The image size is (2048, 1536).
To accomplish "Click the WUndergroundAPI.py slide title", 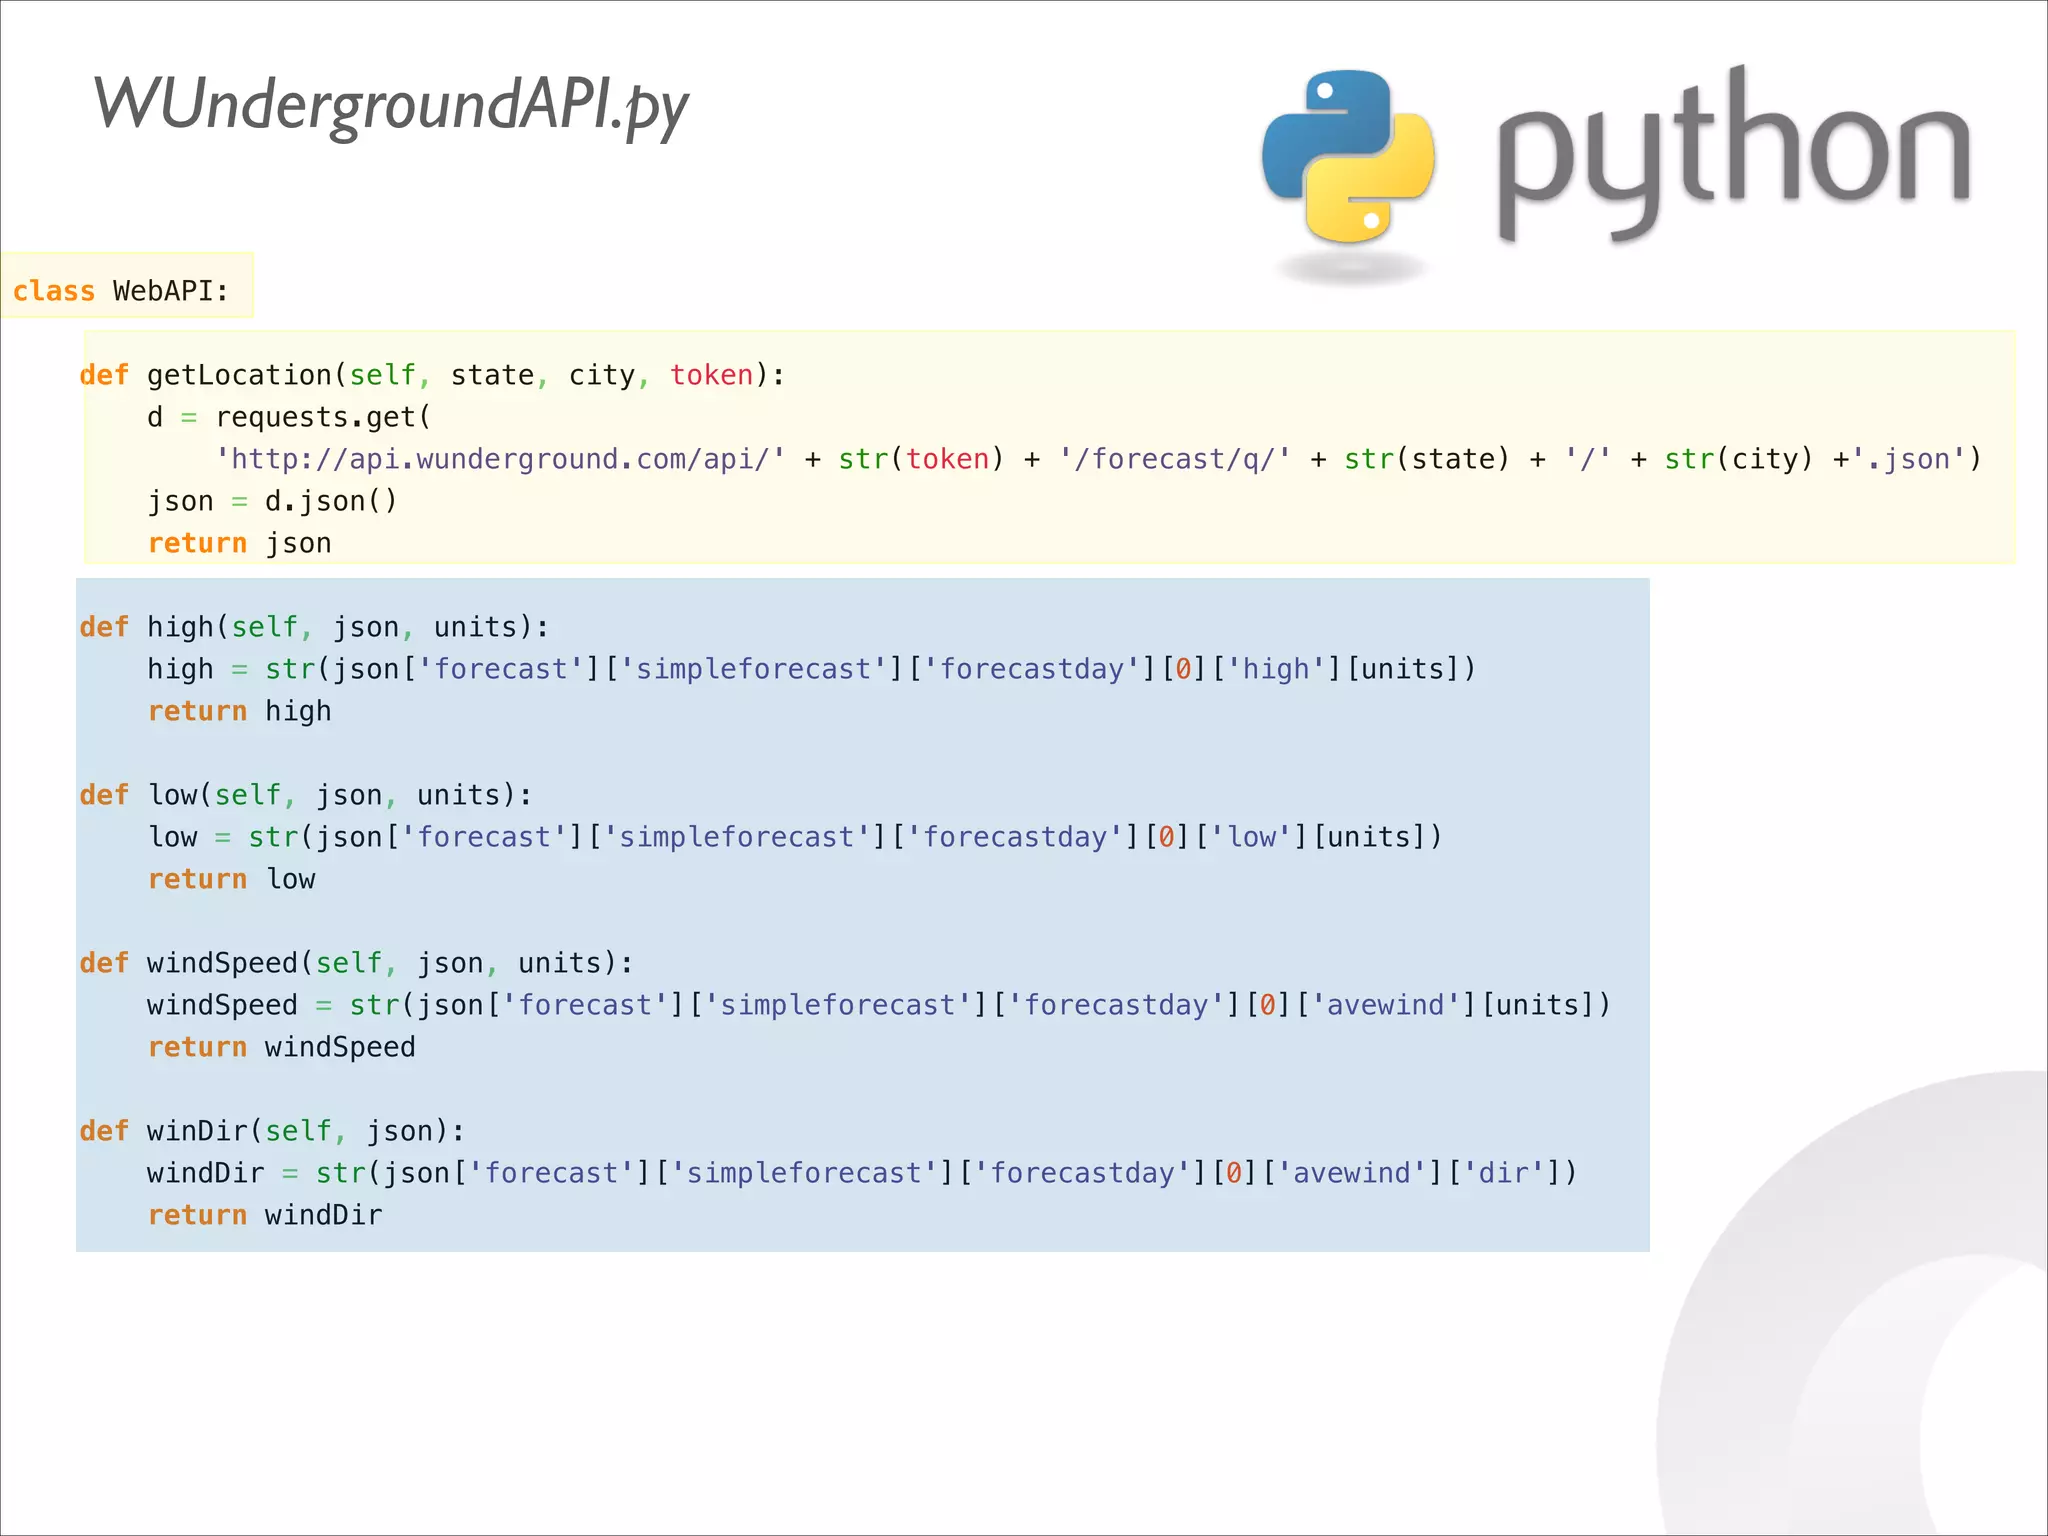I will pos(390,105).
